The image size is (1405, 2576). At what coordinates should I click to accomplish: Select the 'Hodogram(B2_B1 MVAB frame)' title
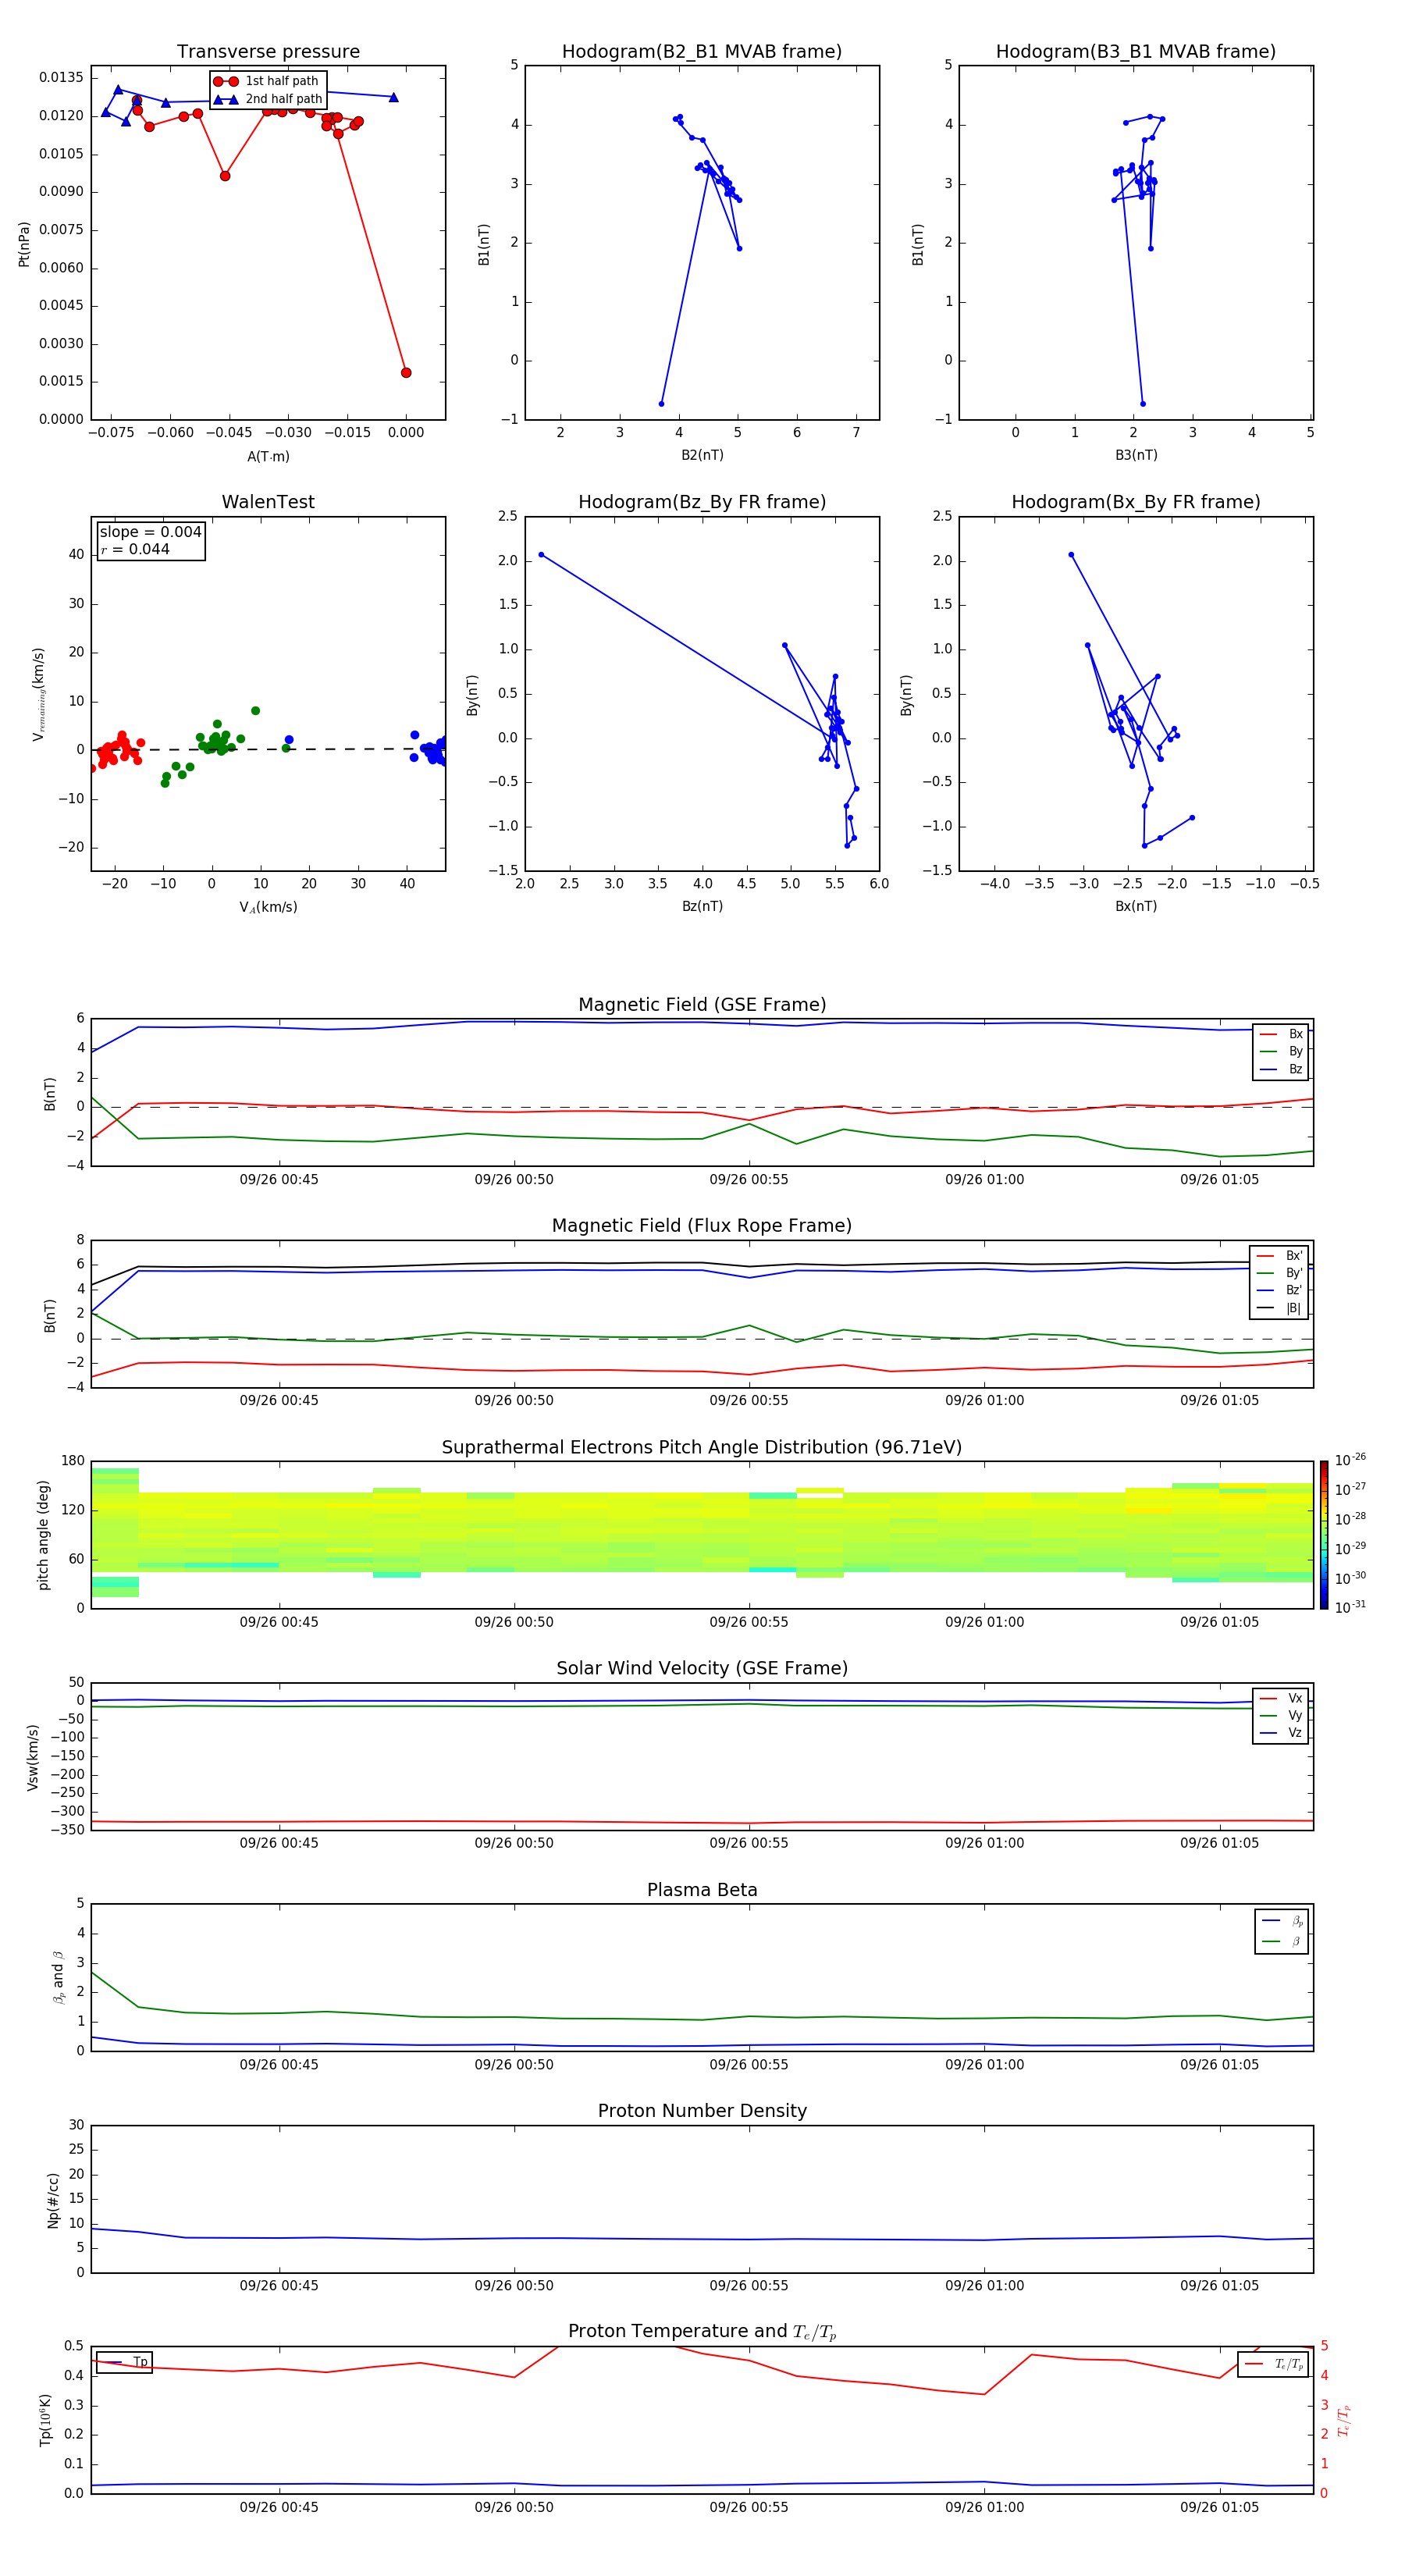click(x=702, y=52)
